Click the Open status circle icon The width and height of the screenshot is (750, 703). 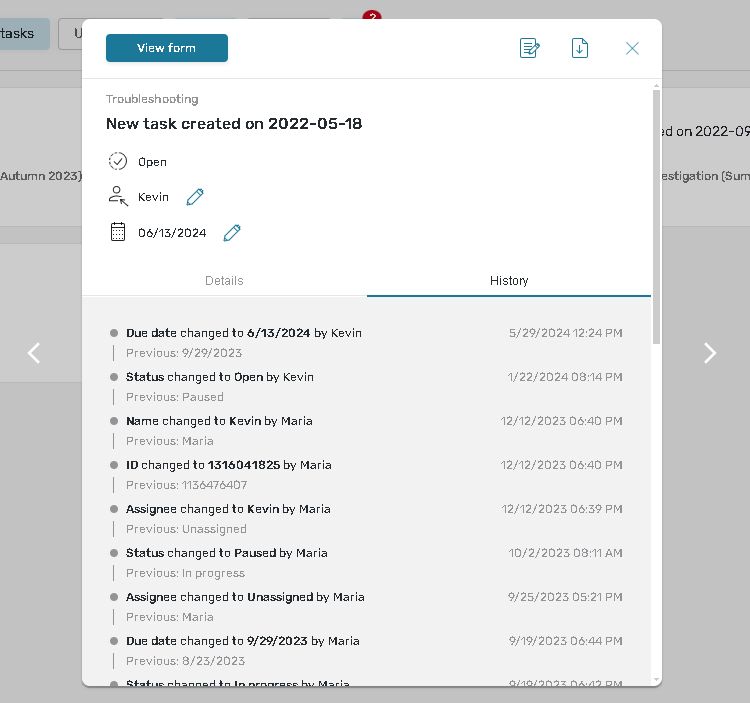pyautogui.click(x=118, y=161)
